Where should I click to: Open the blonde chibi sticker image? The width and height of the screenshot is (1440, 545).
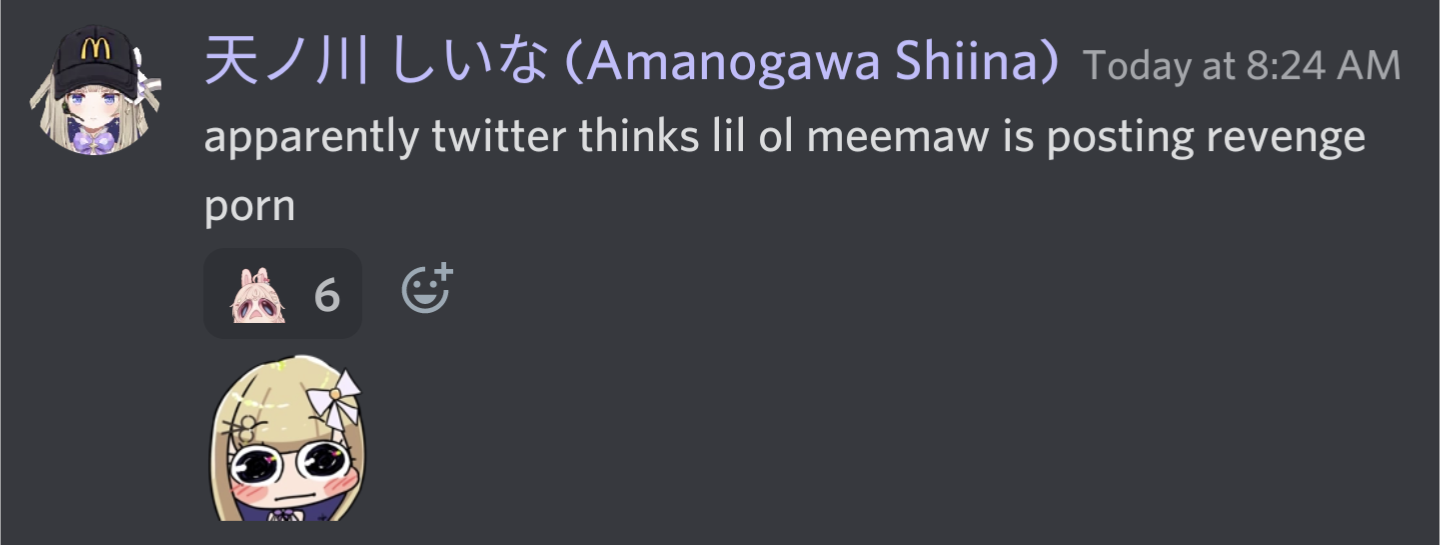tap(288, 440)
